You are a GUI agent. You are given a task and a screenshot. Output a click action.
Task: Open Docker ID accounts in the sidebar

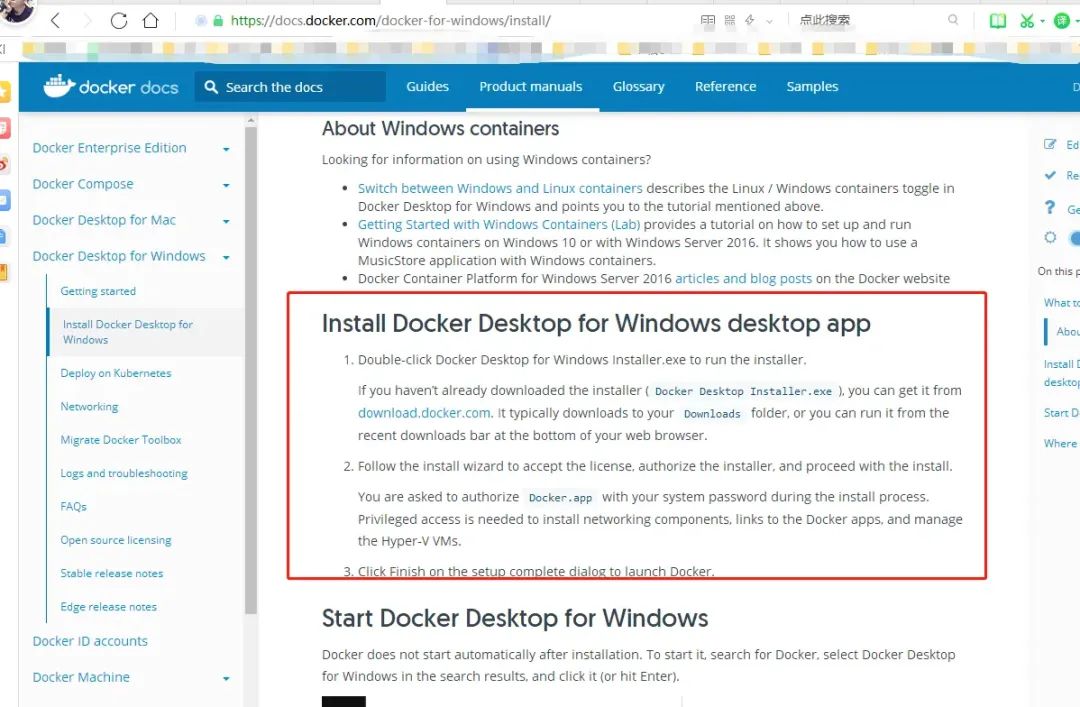pos(90,641)
